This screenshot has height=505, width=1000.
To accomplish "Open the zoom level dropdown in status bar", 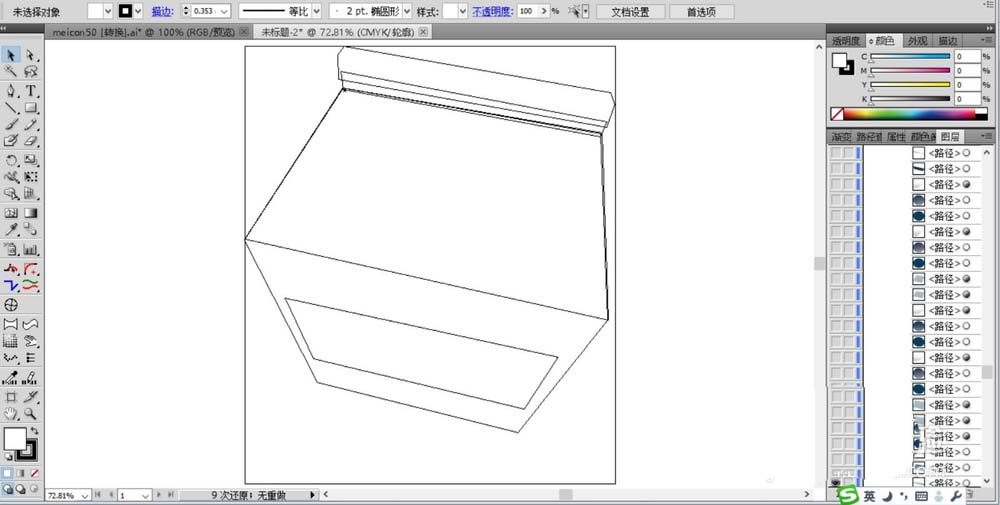I will [x=85, y=495].
